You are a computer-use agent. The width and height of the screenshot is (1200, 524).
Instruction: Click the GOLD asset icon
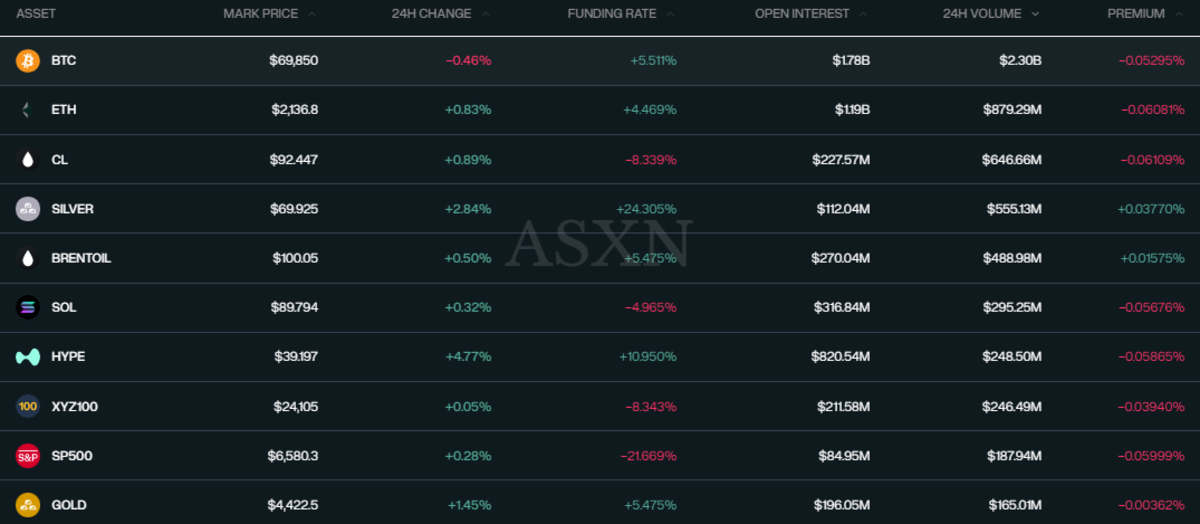coord(28,505)
